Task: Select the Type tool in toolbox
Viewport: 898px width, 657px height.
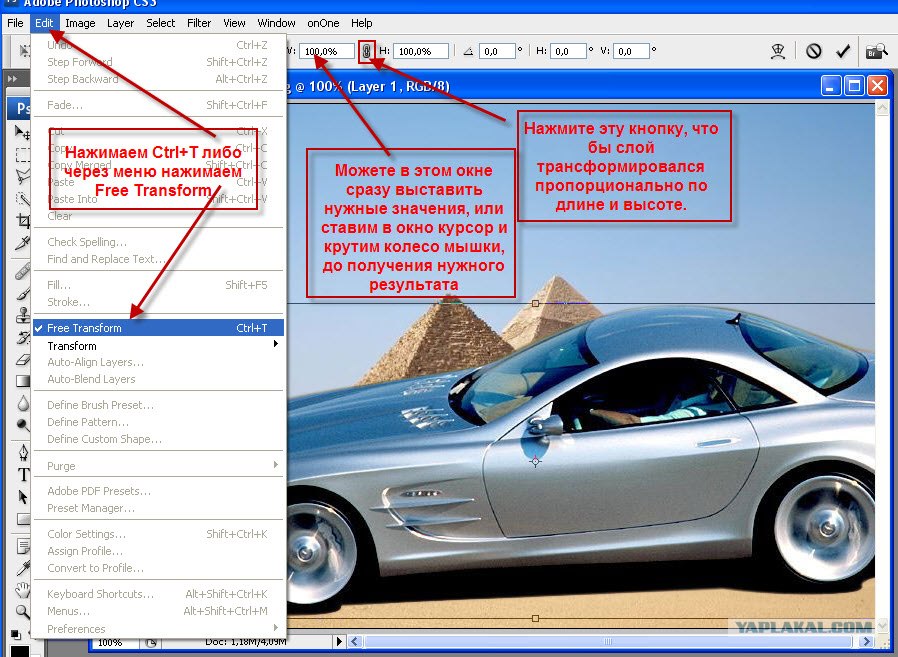Action: 23,474
